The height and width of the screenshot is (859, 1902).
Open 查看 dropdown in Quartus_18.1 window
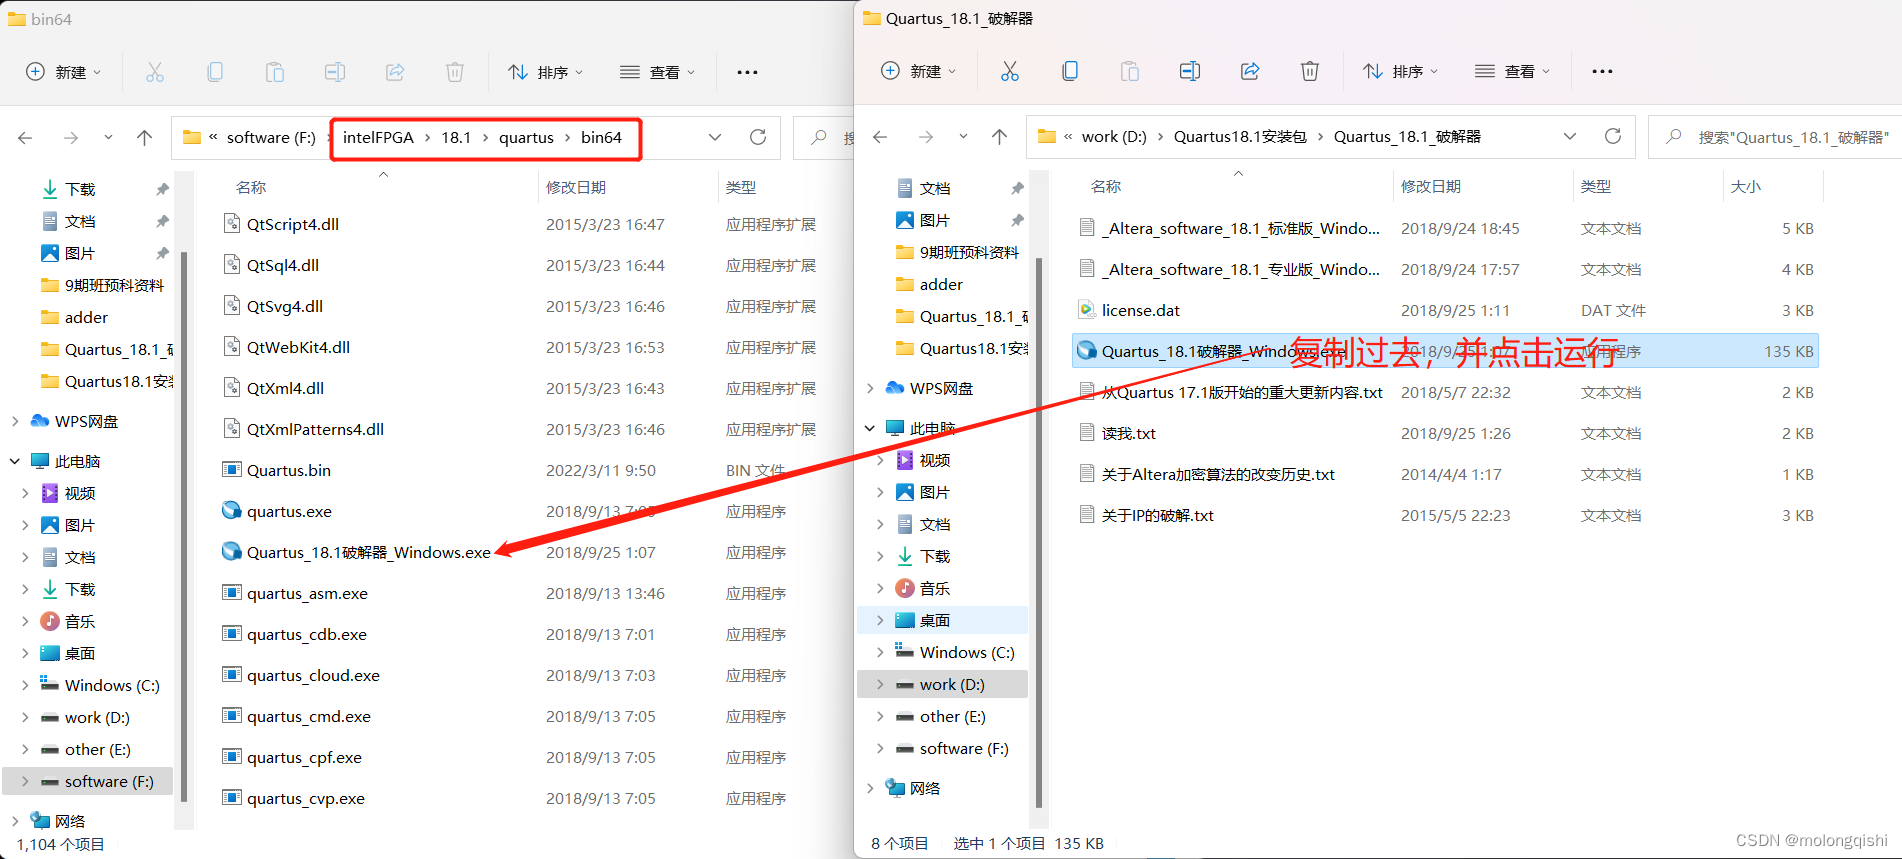click(1512, 71)
